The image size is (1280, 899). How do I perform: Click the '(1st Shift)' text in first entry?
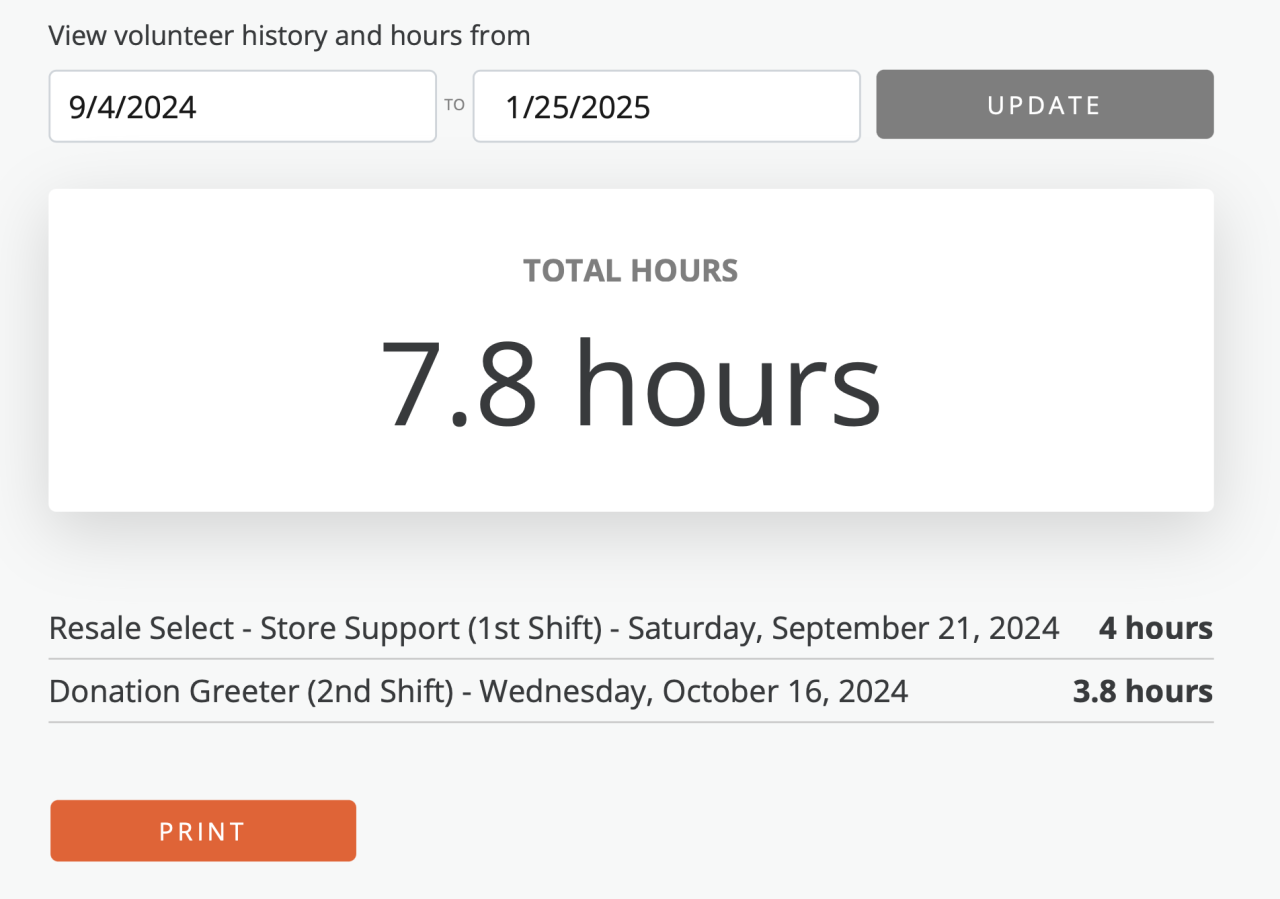(x=536, y=628)
